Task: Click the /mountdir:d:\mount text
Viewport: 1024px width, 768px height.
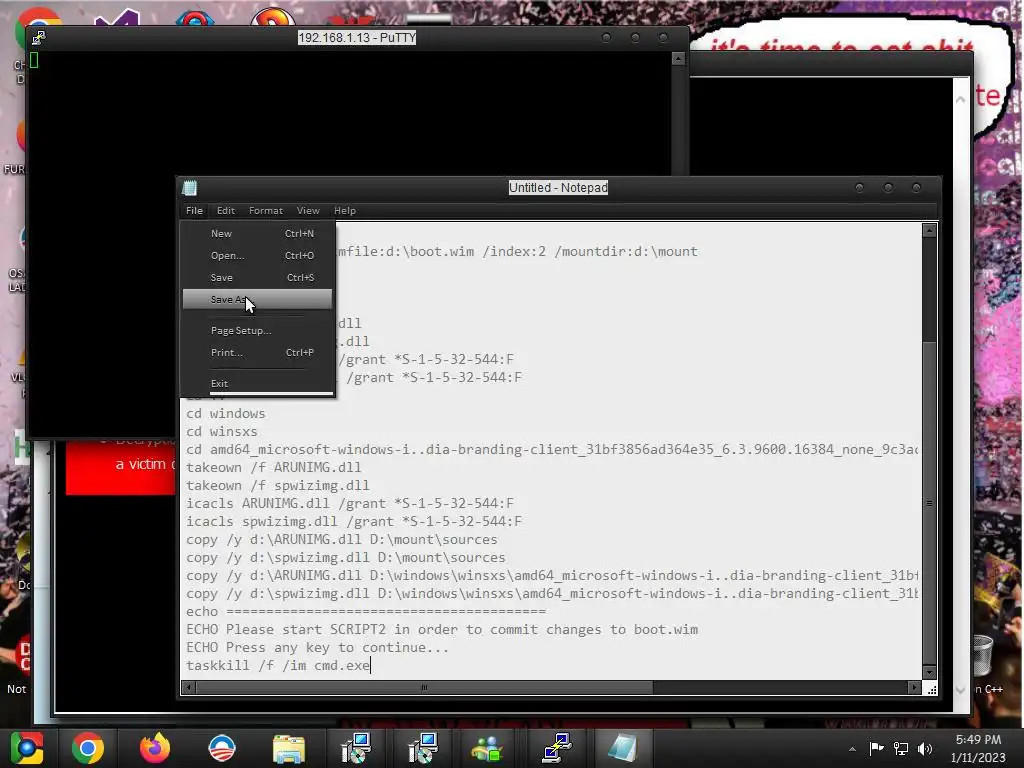Action: (626, 251)
